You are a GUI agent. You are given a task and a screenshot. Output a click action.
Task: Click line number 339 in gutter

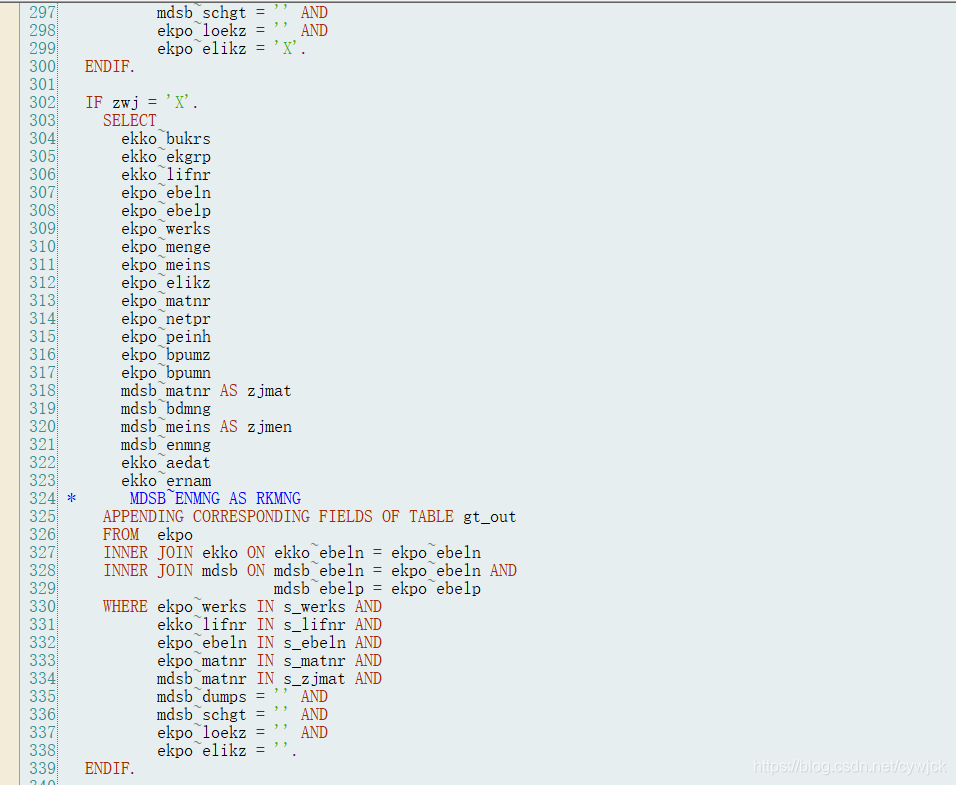point(43,769)
